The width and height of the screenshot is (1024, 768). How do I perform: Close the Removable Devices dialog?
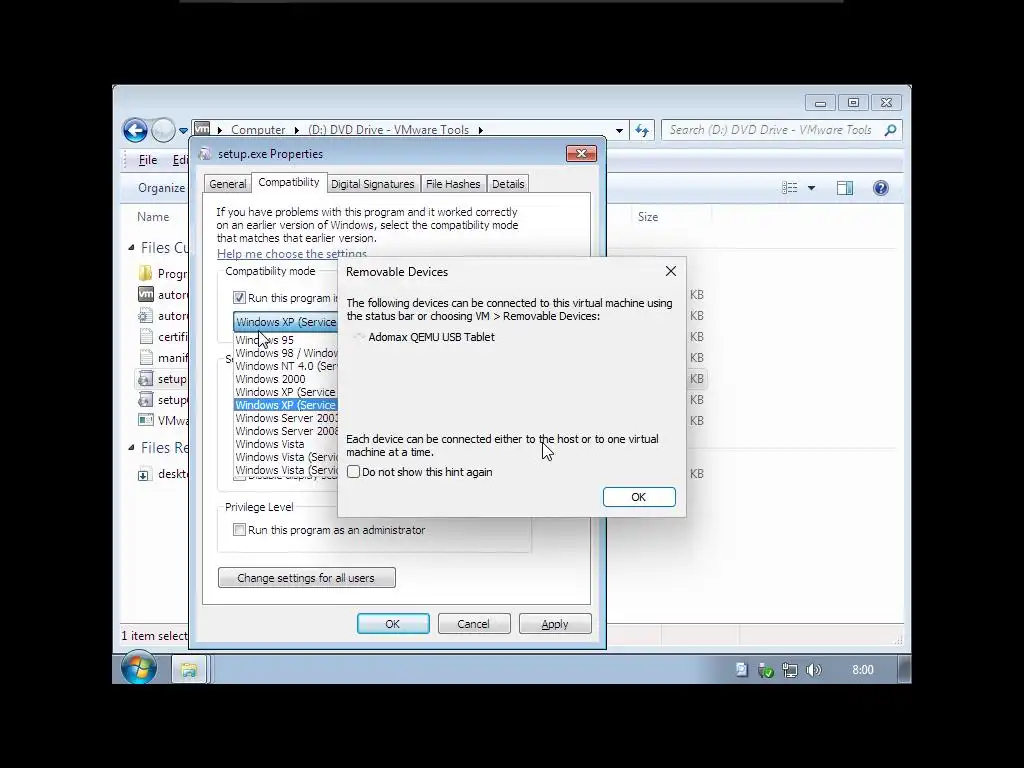[671, 271]
